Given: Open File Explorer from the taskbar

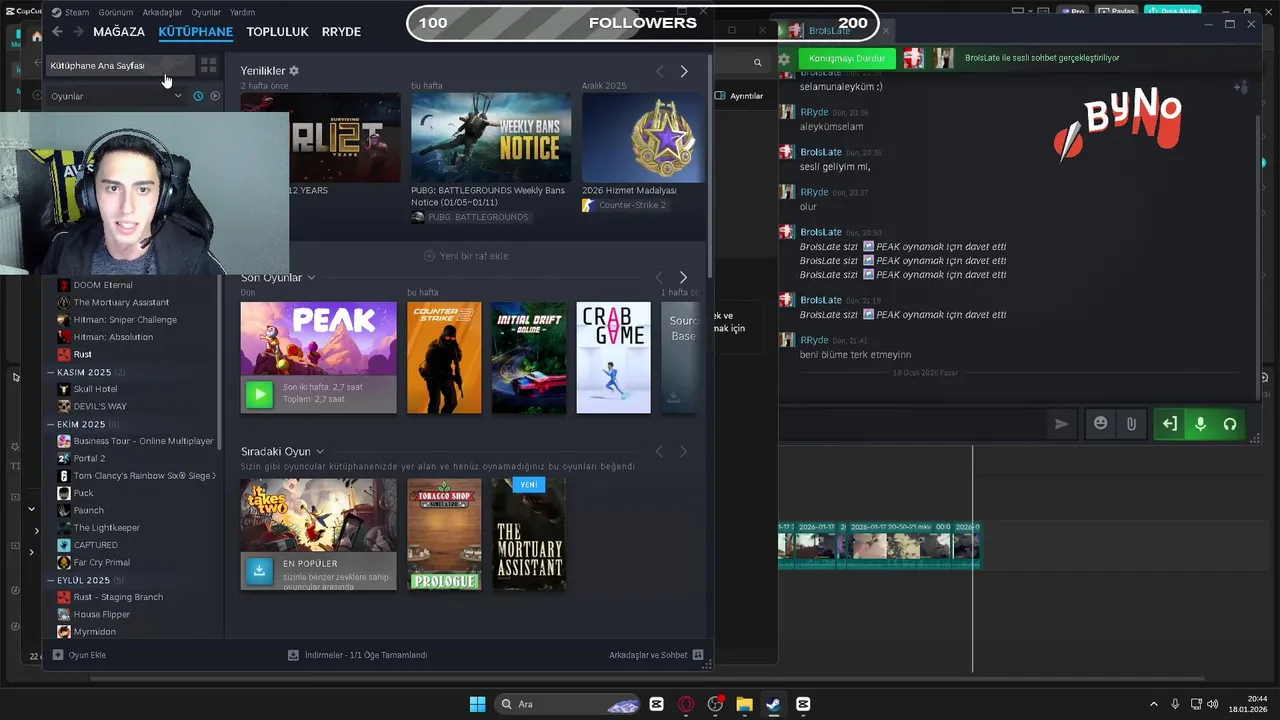Looking at the screenshot, I should coord(744,704).
